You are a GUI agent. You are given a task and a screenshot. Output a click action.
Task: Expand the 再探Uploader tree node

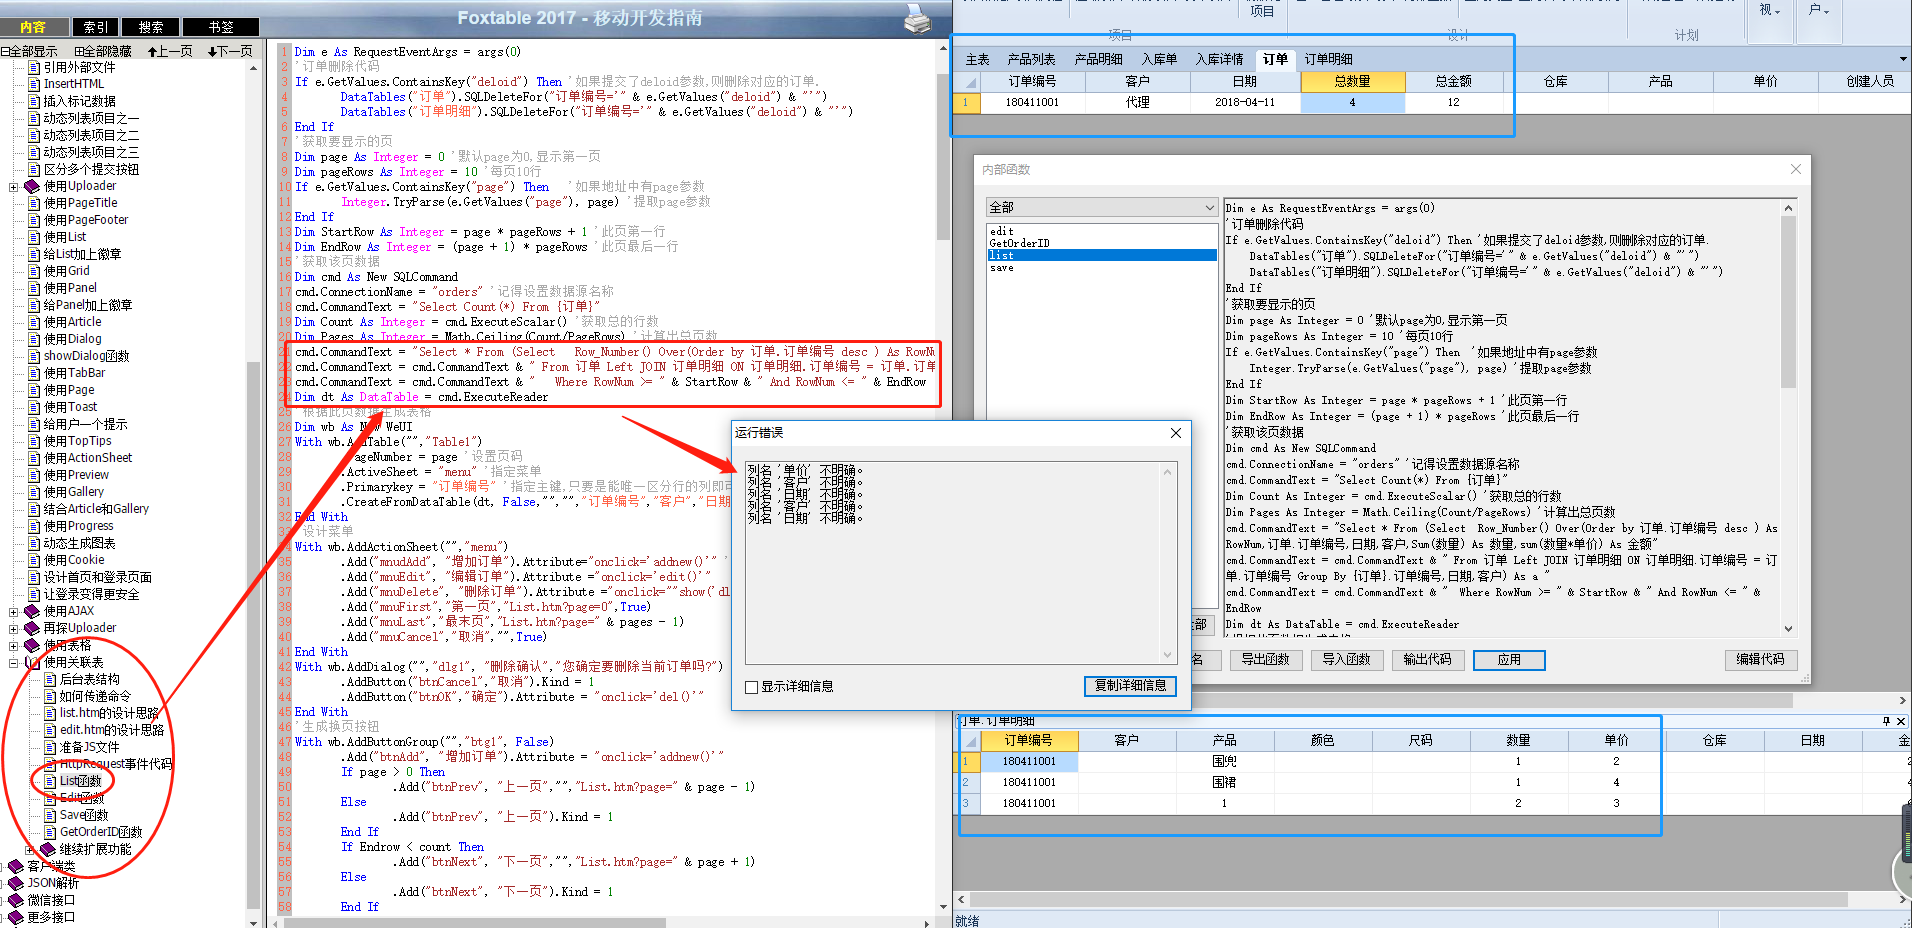13,629
